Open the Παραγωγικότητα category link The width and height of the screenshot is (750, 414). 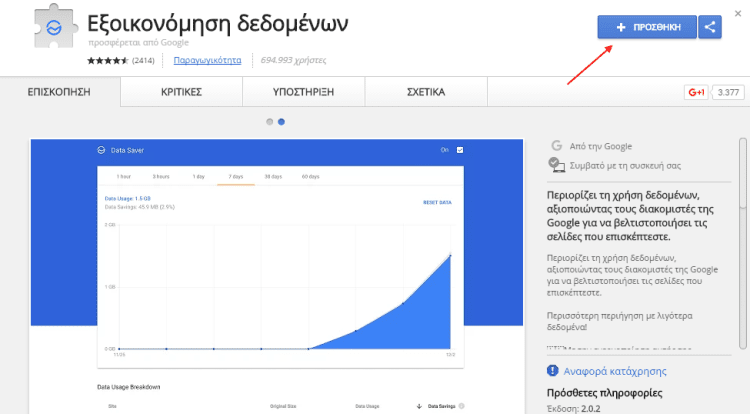207,60
